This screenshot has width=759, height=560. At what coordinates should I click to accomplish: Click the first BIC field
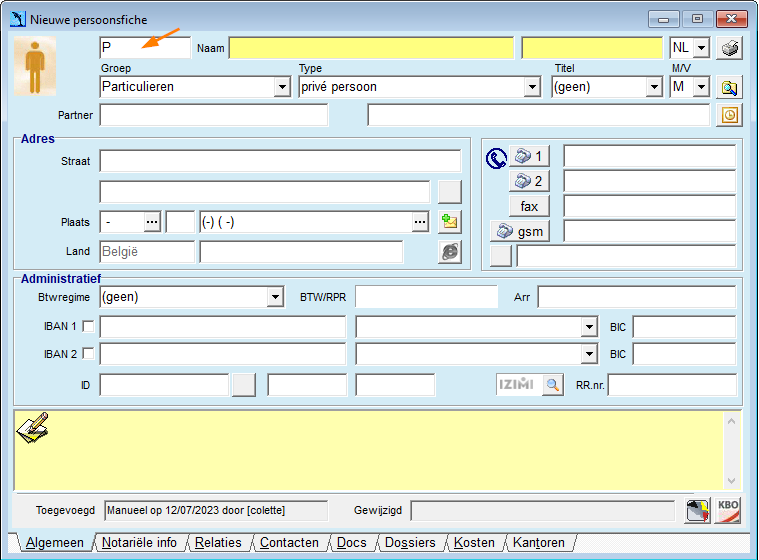pos(684,327)
